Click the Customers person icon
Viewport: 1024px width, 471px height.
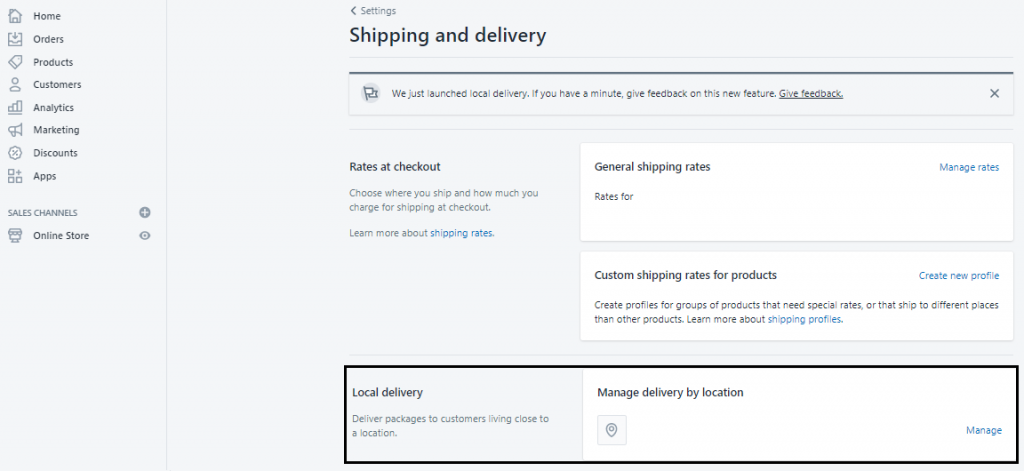pos(15,85)
